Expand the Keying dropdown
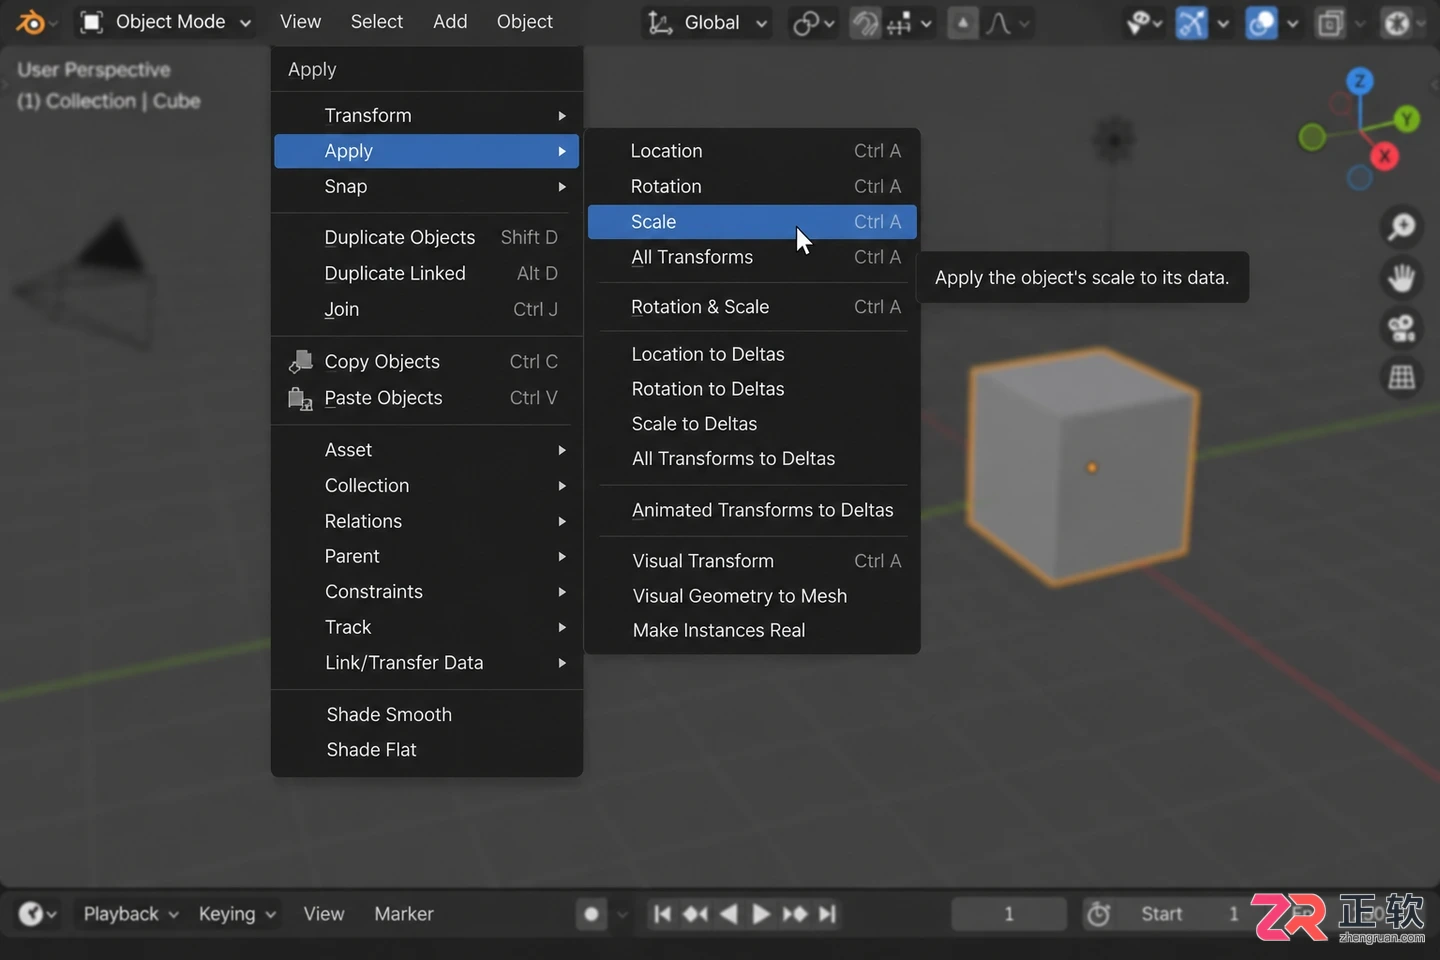The width and height of the screenshot is (1440, 960). 237,914
